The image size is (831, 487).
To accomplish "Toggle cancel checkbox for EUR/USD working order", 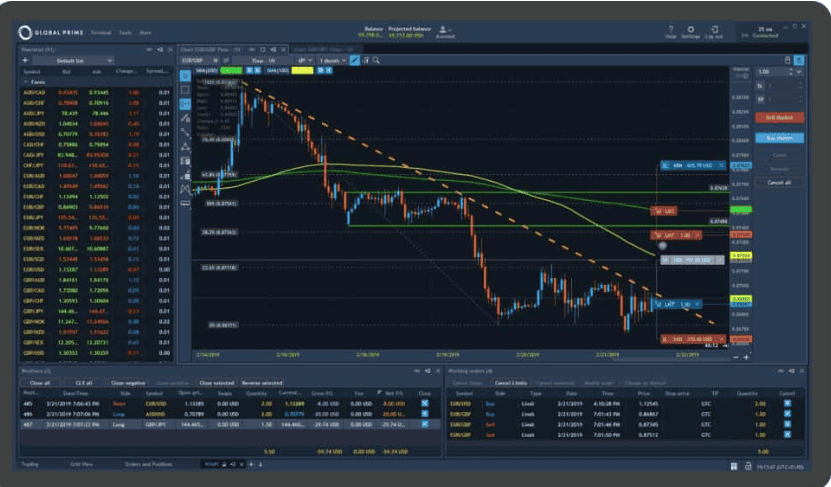I will pos(786,403).
